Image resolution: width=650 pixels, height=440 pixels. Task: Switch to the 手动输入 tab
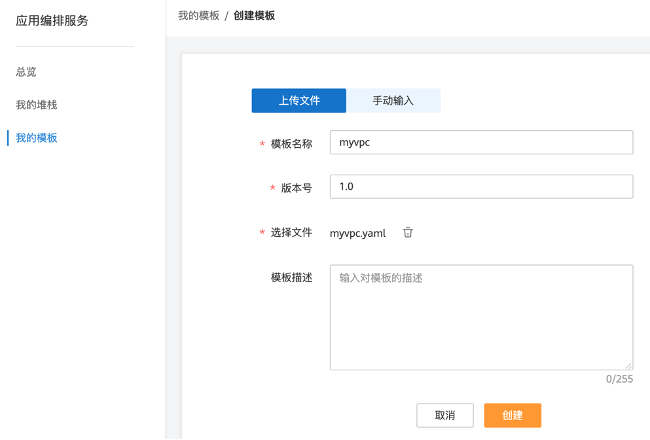[393, 101]
